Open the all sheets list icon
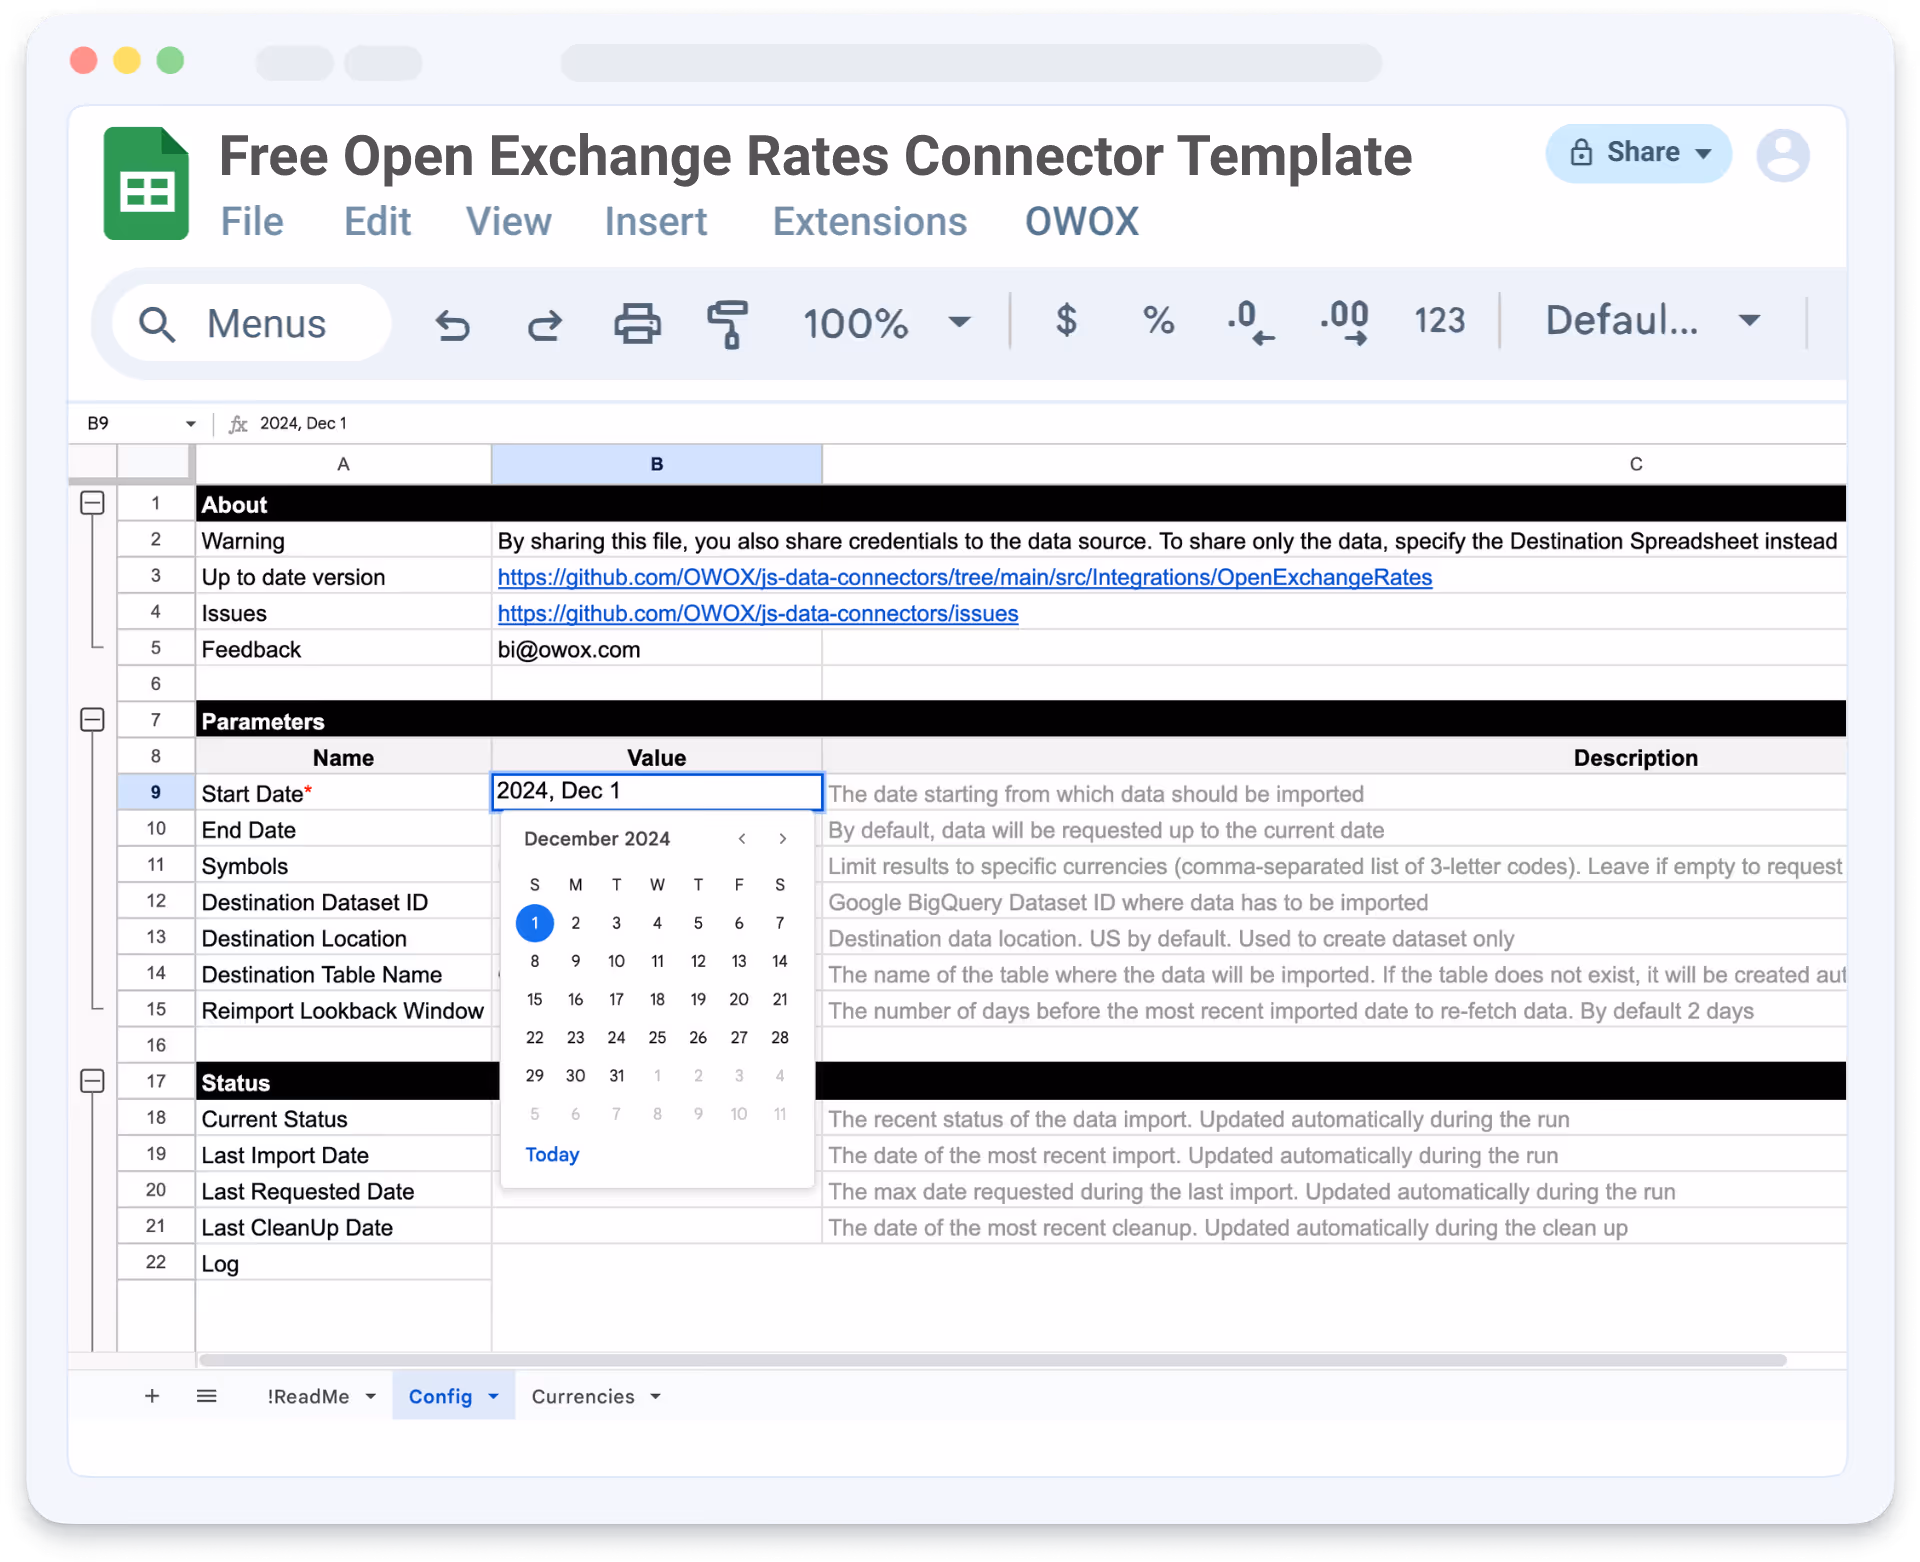 click(207, 1396)
